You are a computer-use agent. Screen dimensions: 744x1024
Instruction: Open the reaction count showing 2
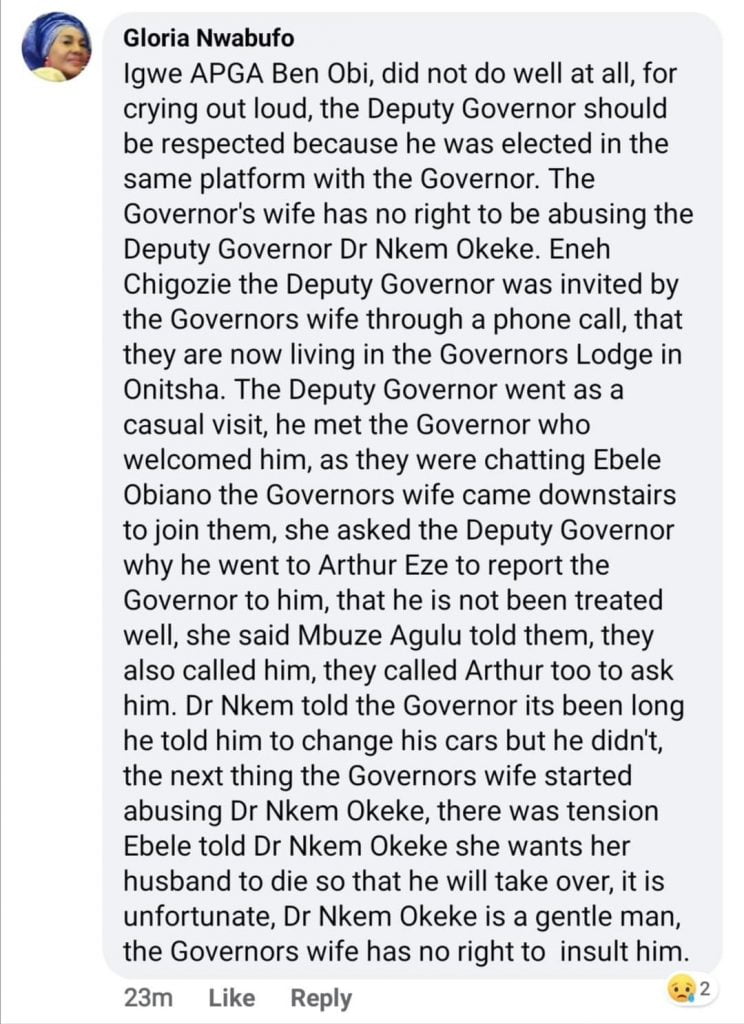pos(705,990)
